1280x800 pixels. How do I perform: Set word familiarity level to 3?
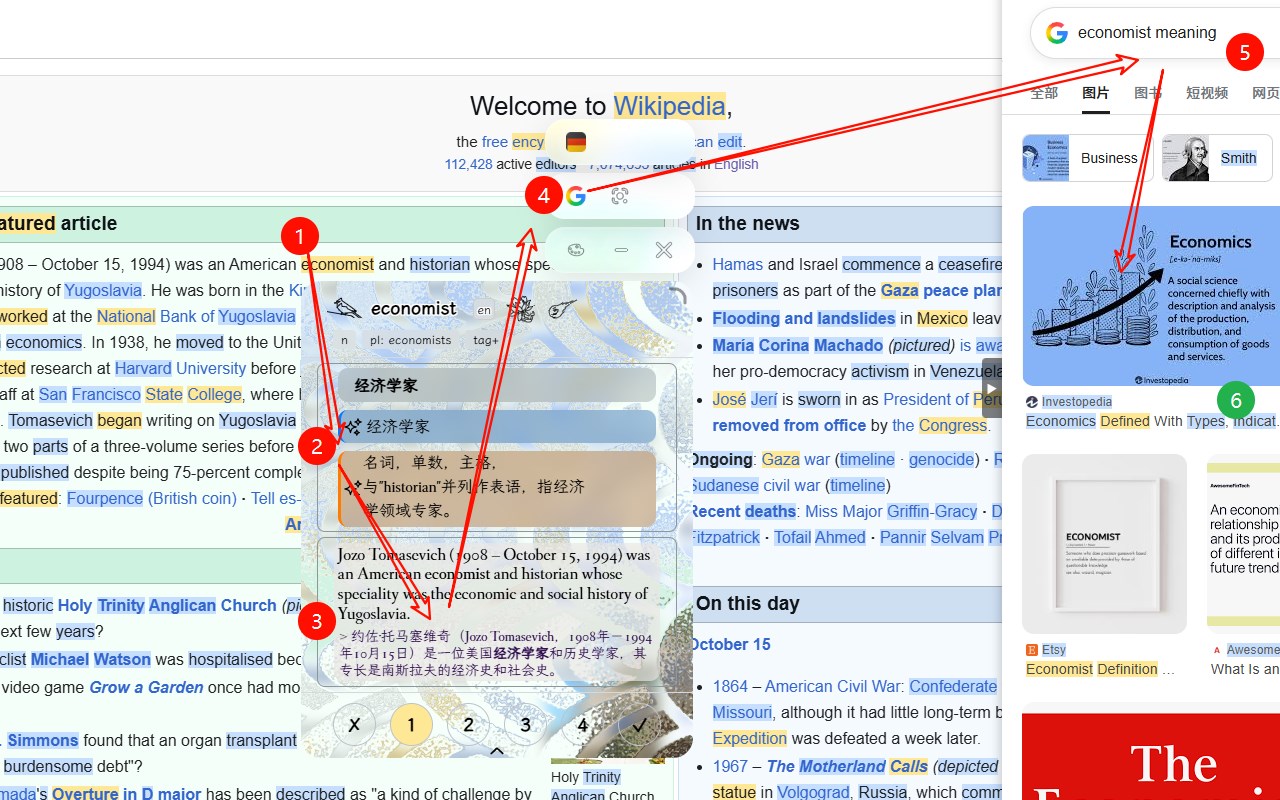click(x=526, y=725)
